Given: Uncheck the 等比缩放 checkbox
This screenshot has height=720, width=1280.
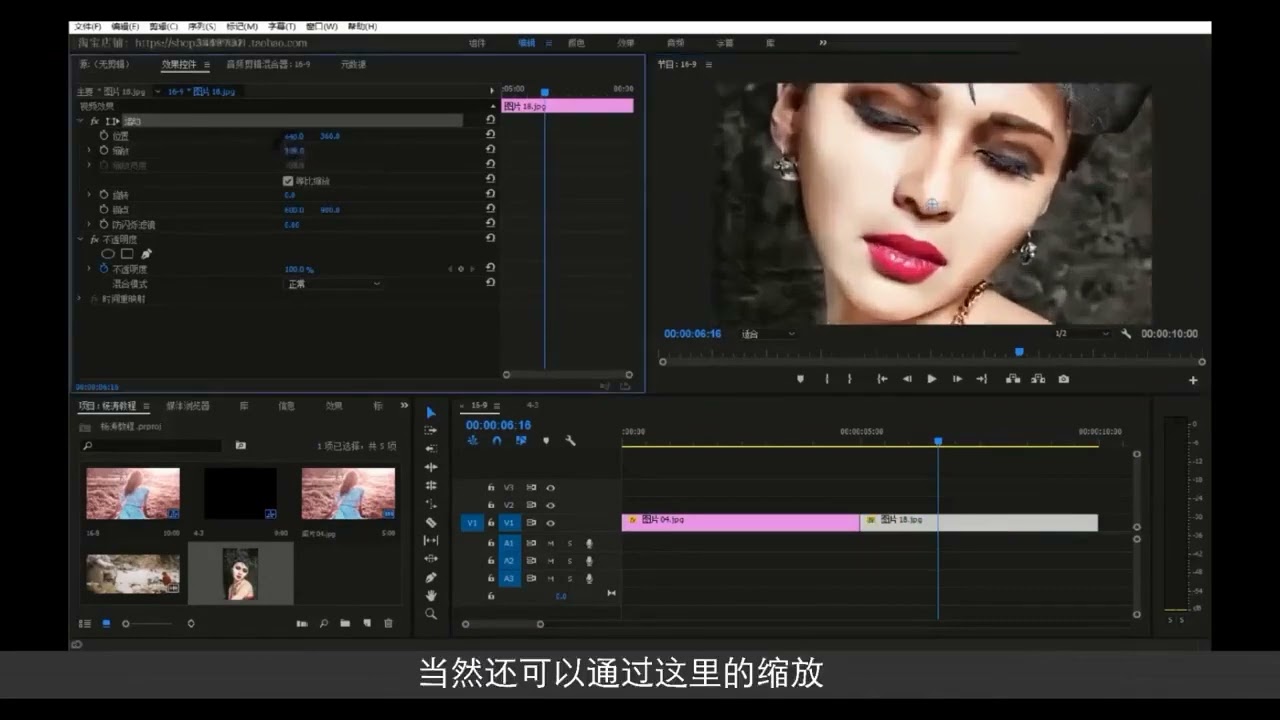Looking at the screenshot, I should point(288,181).
